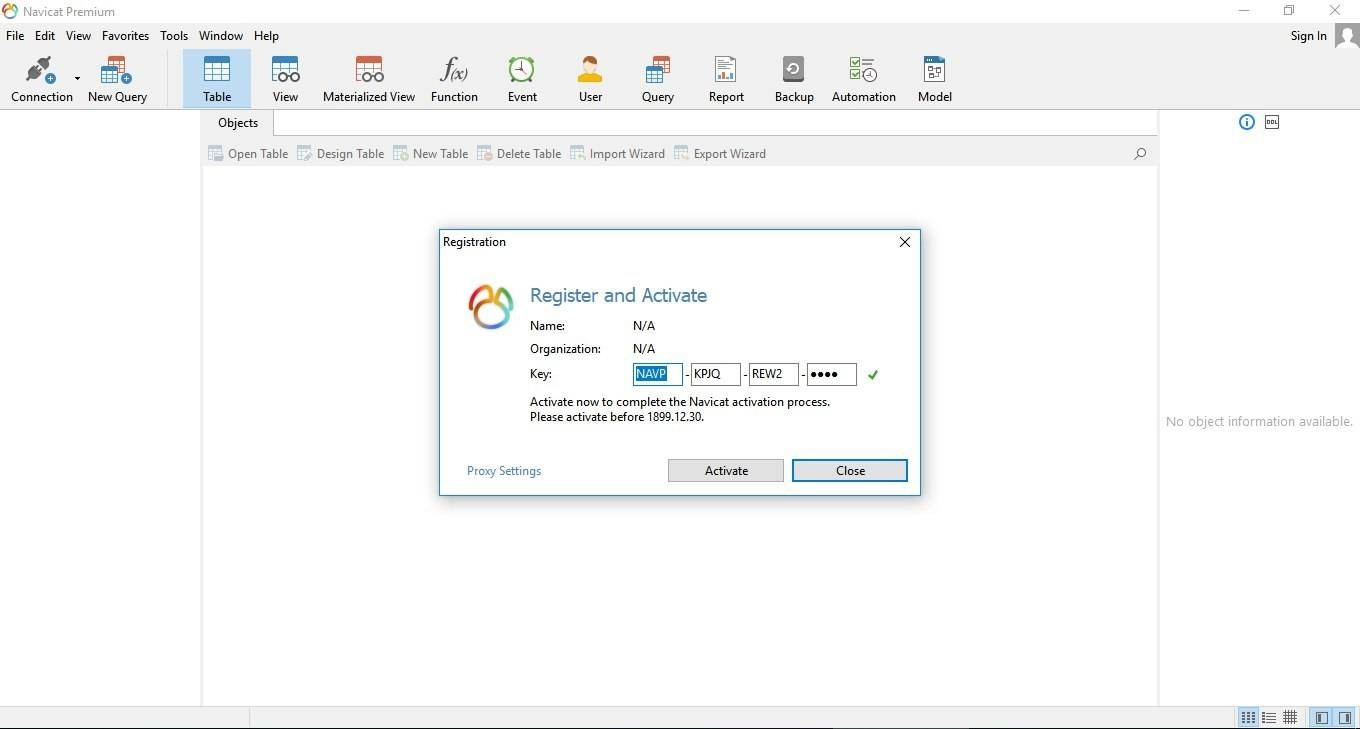The image size is (1360, 729).
Task: Open the View menu in menu bar
Action: pos(78,36)
